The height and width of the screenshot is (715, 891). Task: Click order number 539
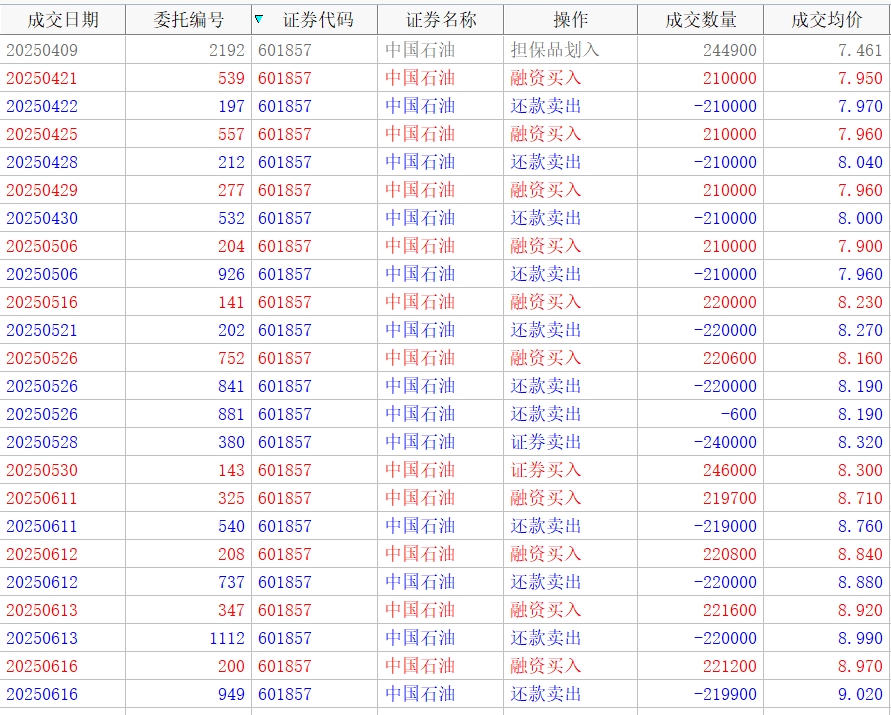click(231, 78)
